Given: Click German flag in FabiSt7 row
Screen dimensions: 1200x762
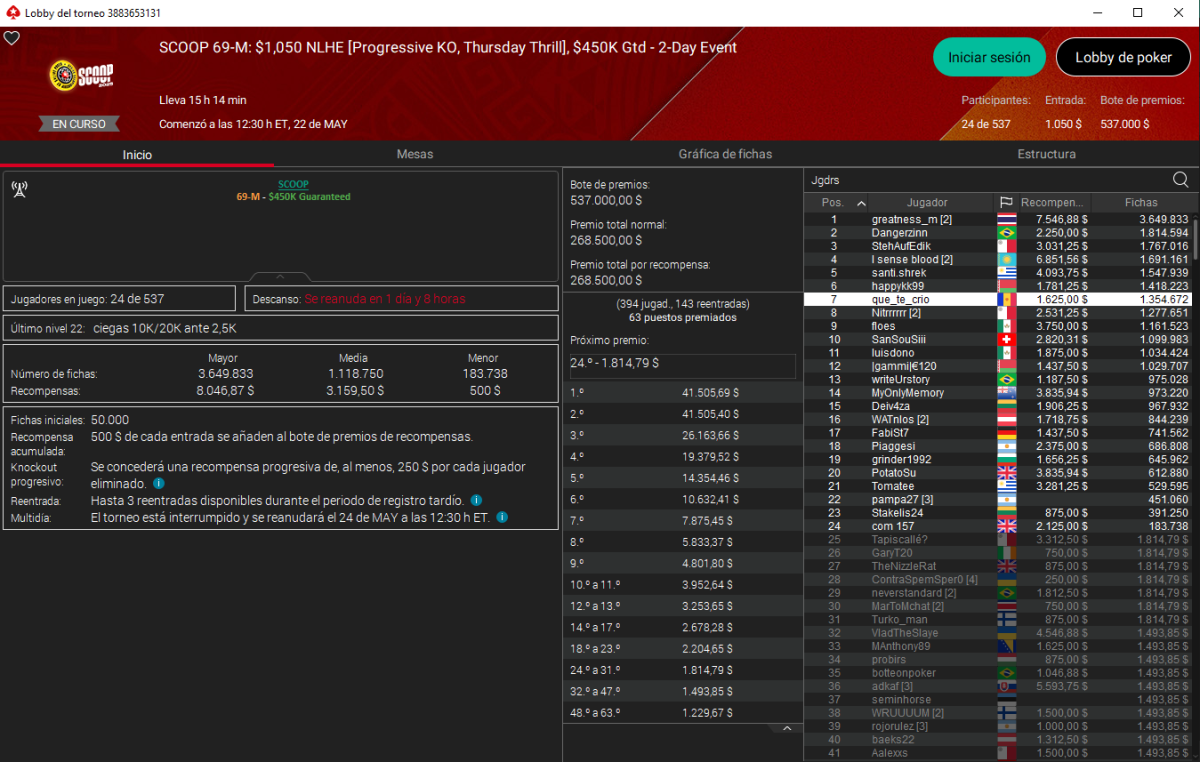Looking at the screenshot, I should point(1007,433).
